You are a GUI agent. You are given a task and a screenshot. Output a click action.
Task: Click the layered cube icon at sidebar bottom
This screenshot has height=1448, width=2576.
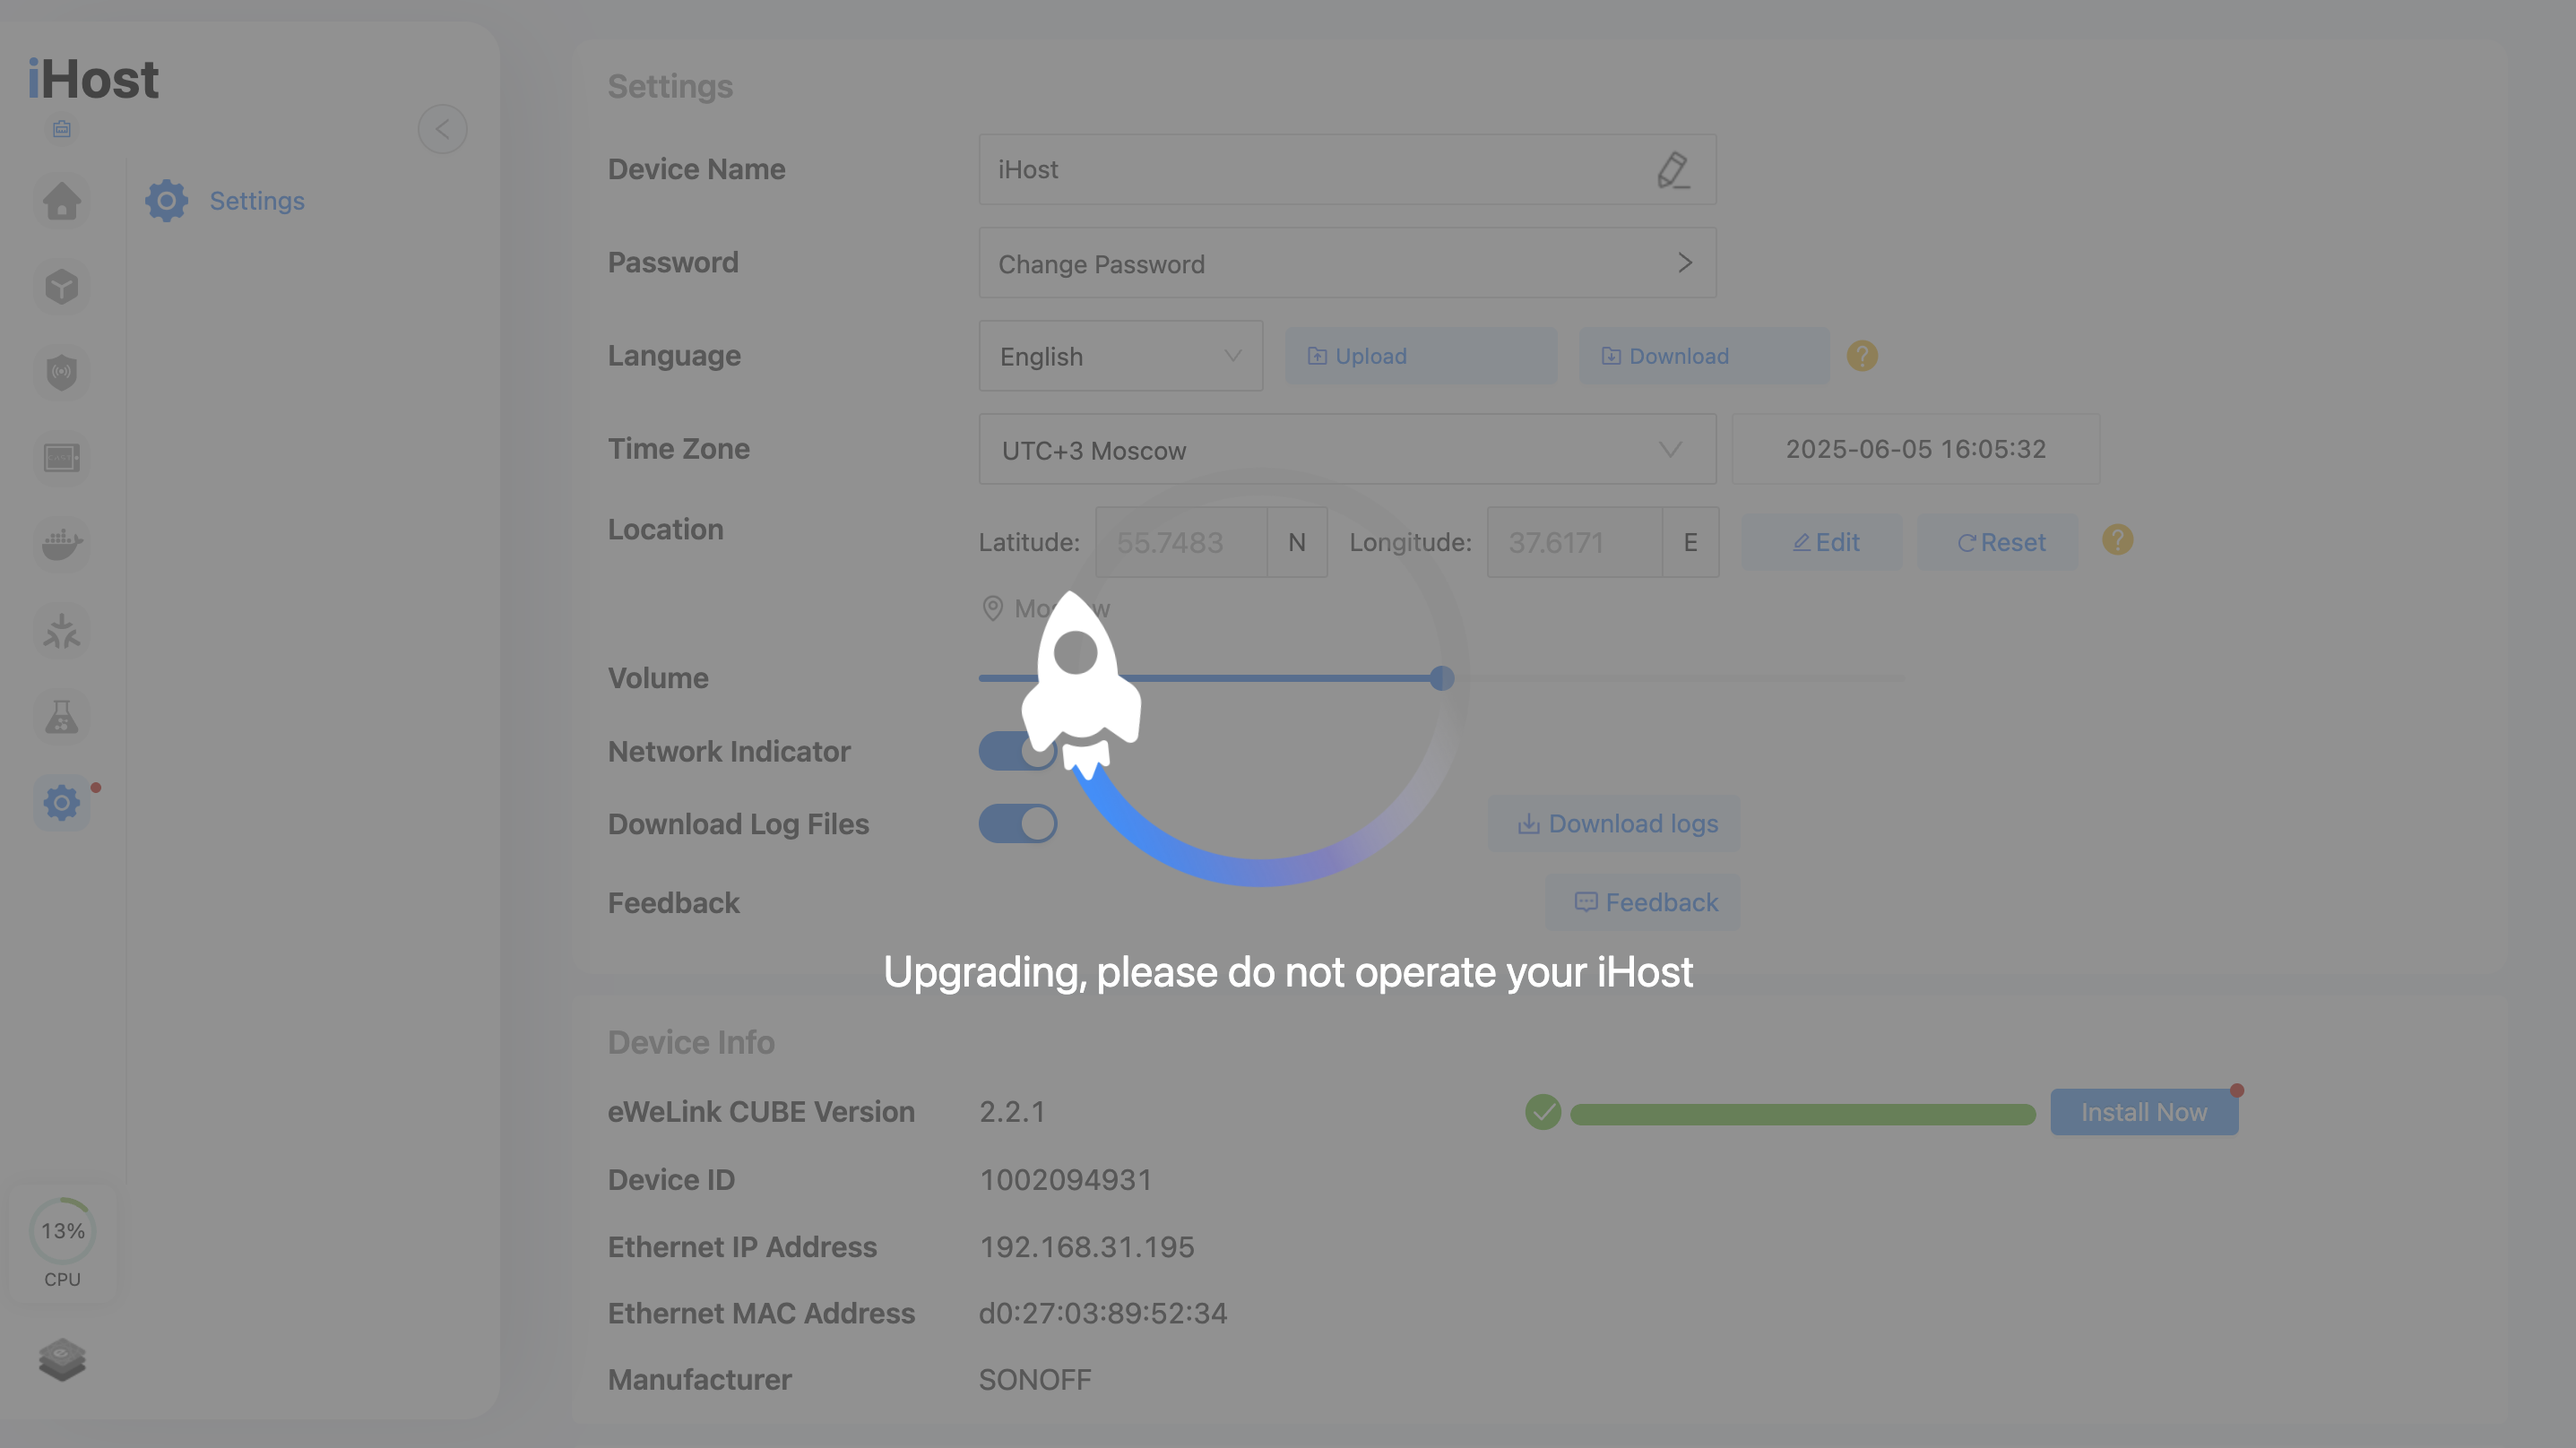(x=62, y=1360)
